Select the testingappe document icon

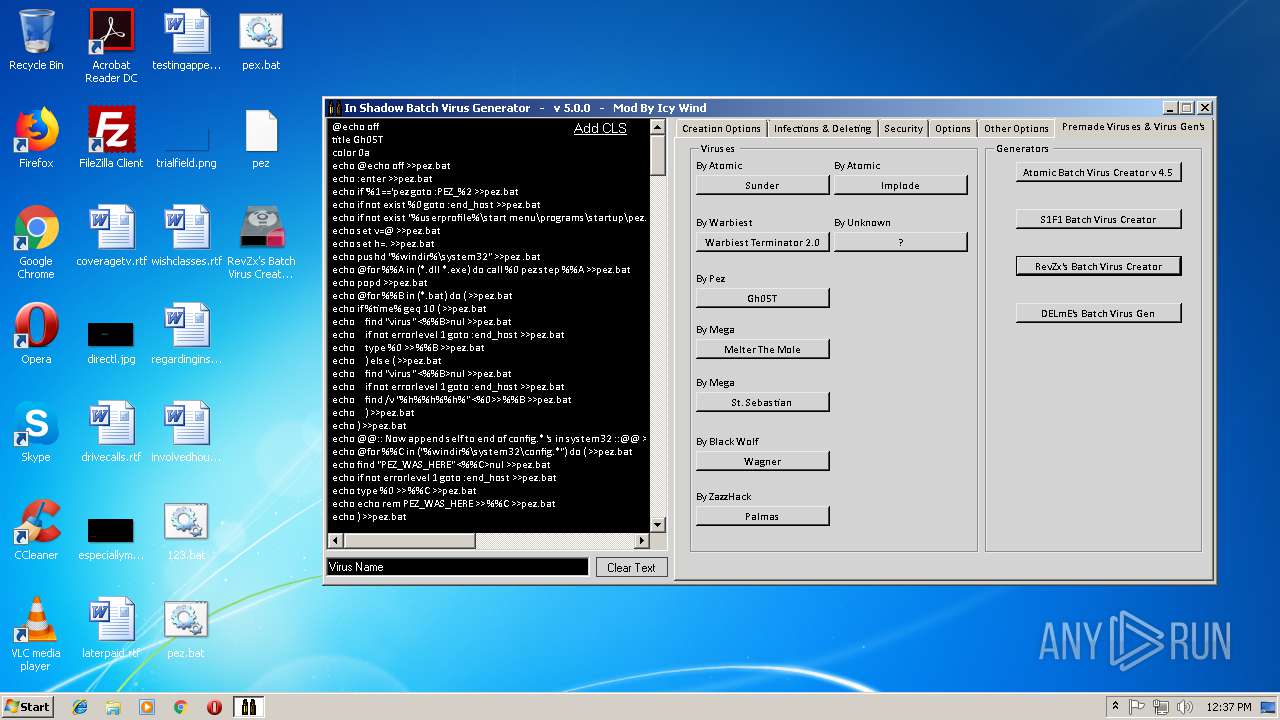(186, 40)
